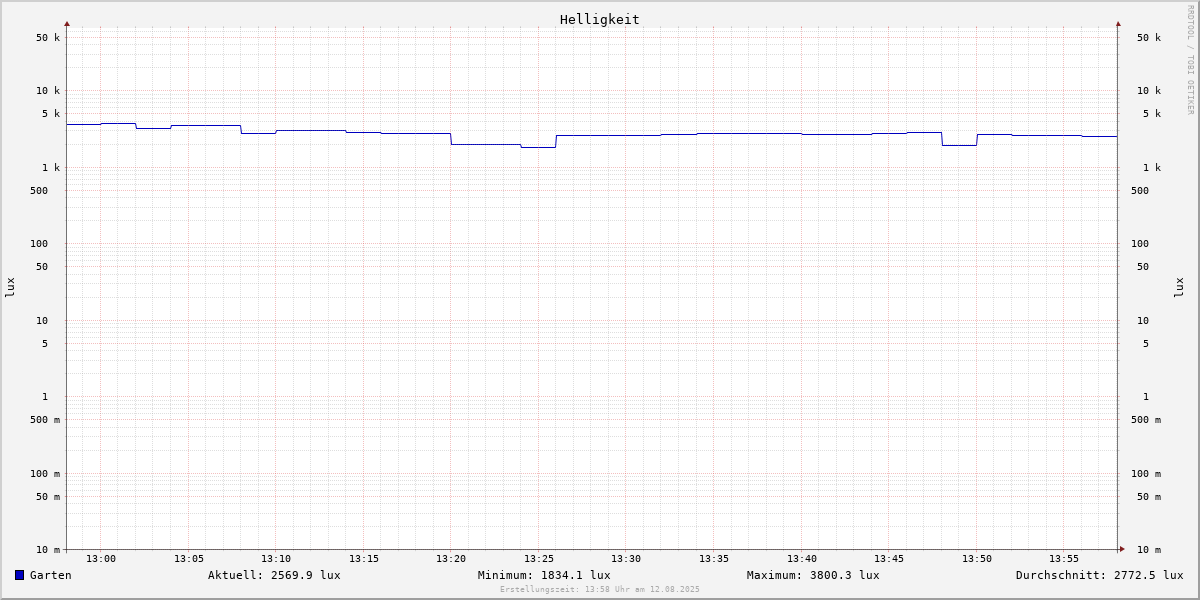Click the '10 m' label on right axis
Screen dimensions: 1200x600
pos(1149,550)
